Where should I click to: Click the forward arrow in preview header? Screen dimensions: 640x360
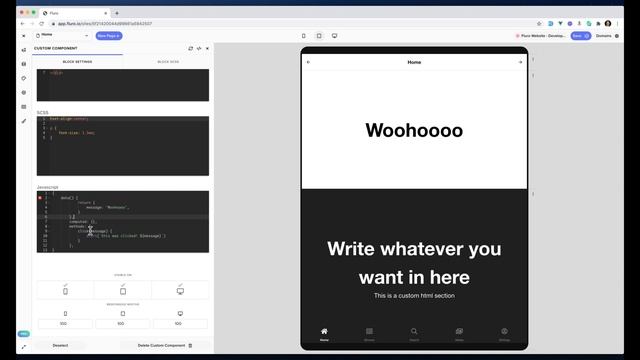520,62
